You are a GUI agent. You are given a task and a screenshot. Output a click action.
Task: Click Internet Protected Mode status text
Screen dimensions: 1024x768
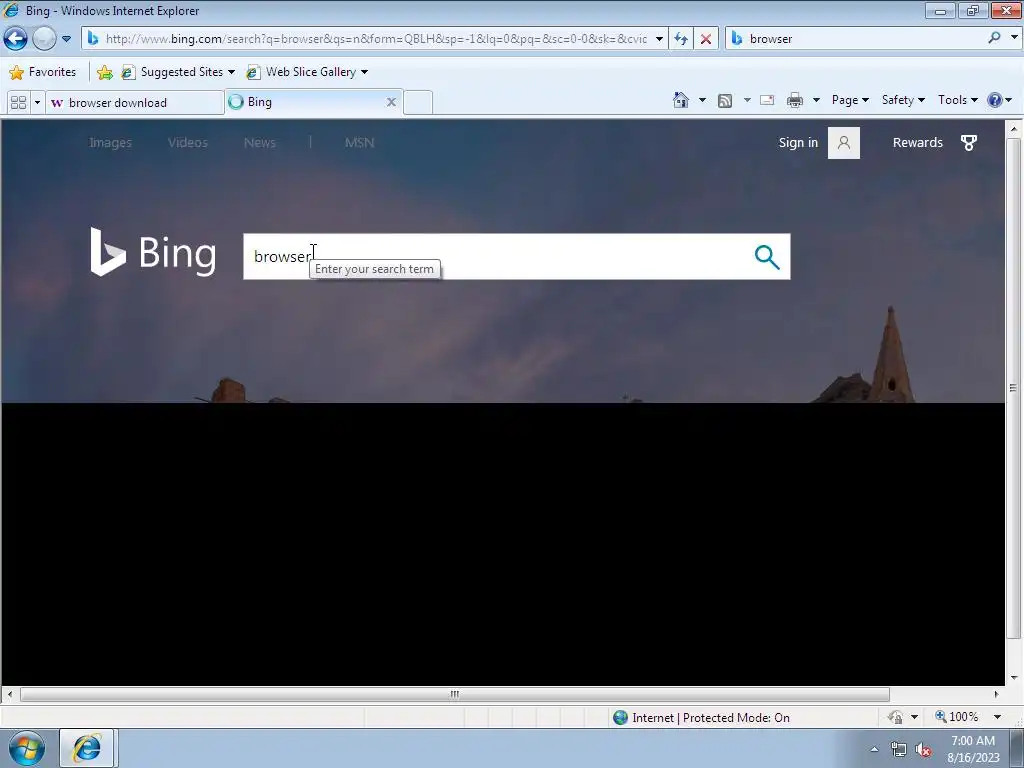[711, 718]
